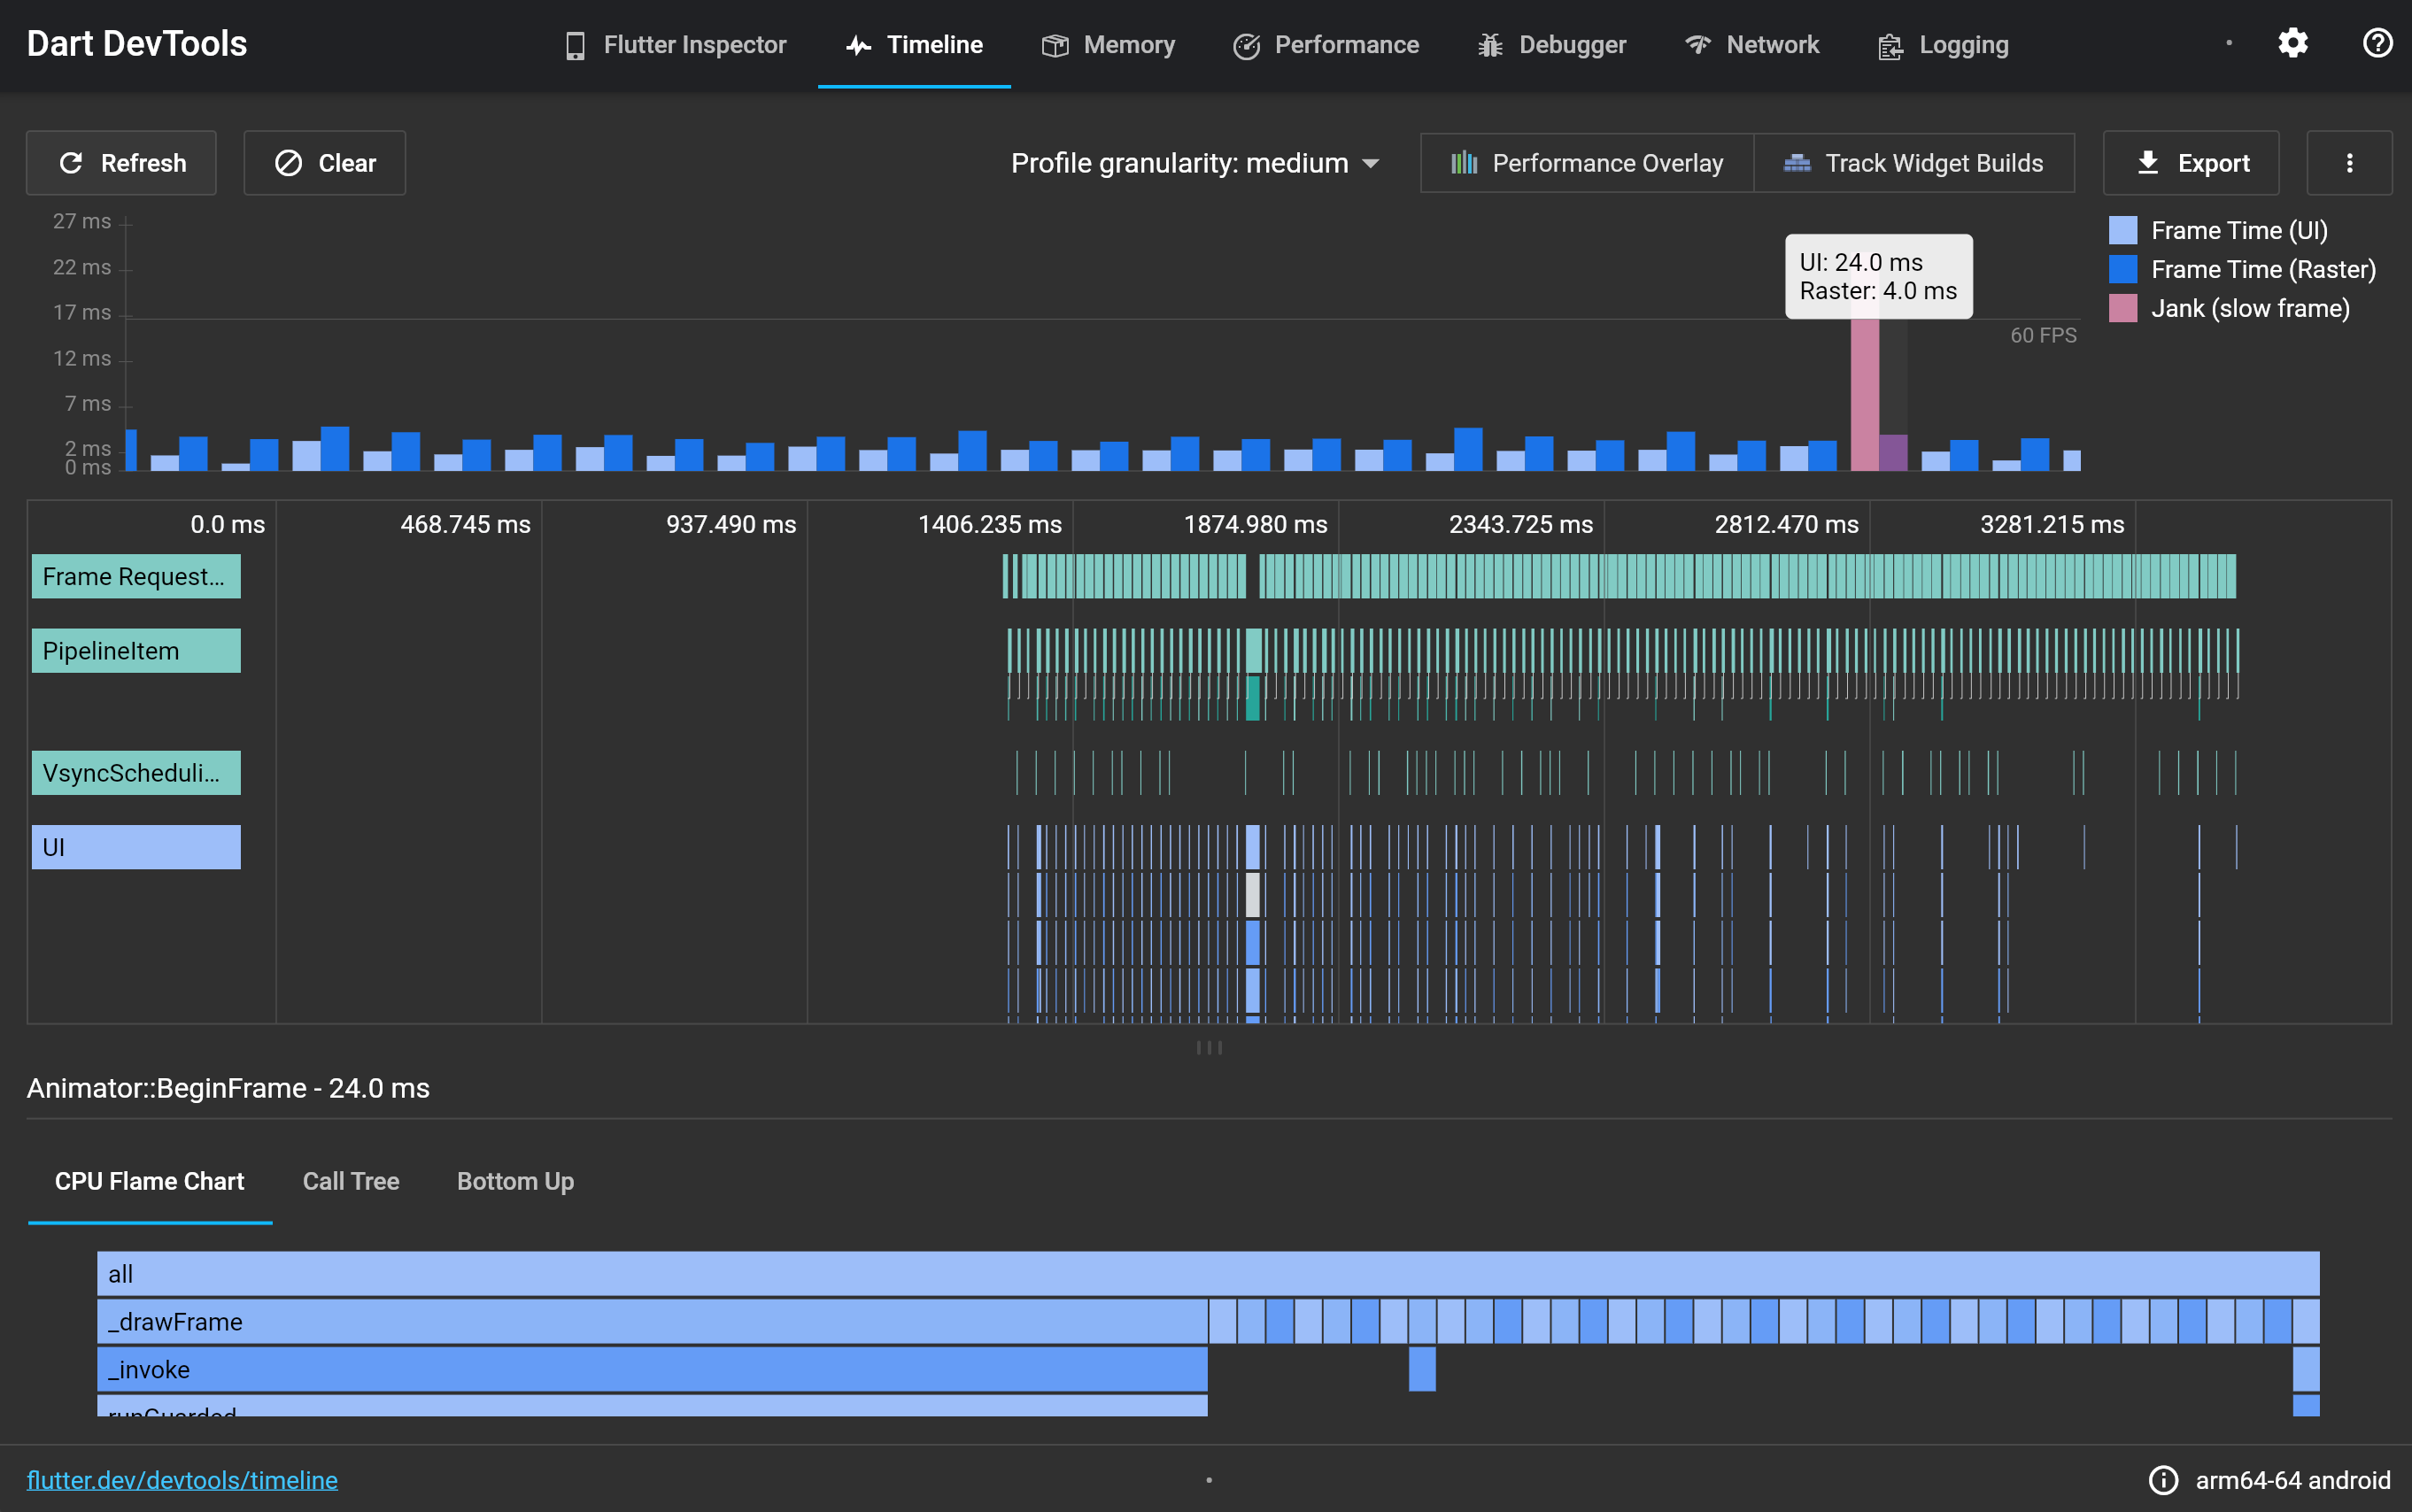Export the timeline data

tap(2191, 163)
